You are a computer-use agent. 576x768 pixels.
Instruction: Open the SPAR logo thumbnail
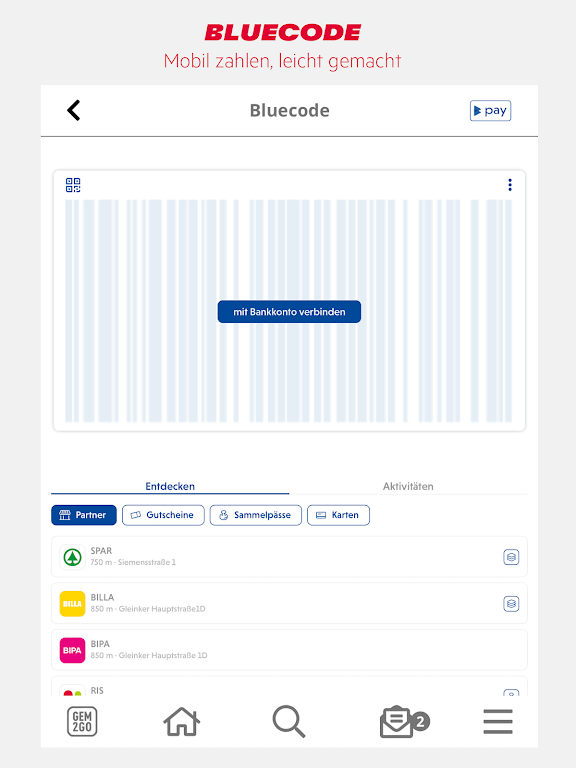pyautogui.click(x=72, y=557)
